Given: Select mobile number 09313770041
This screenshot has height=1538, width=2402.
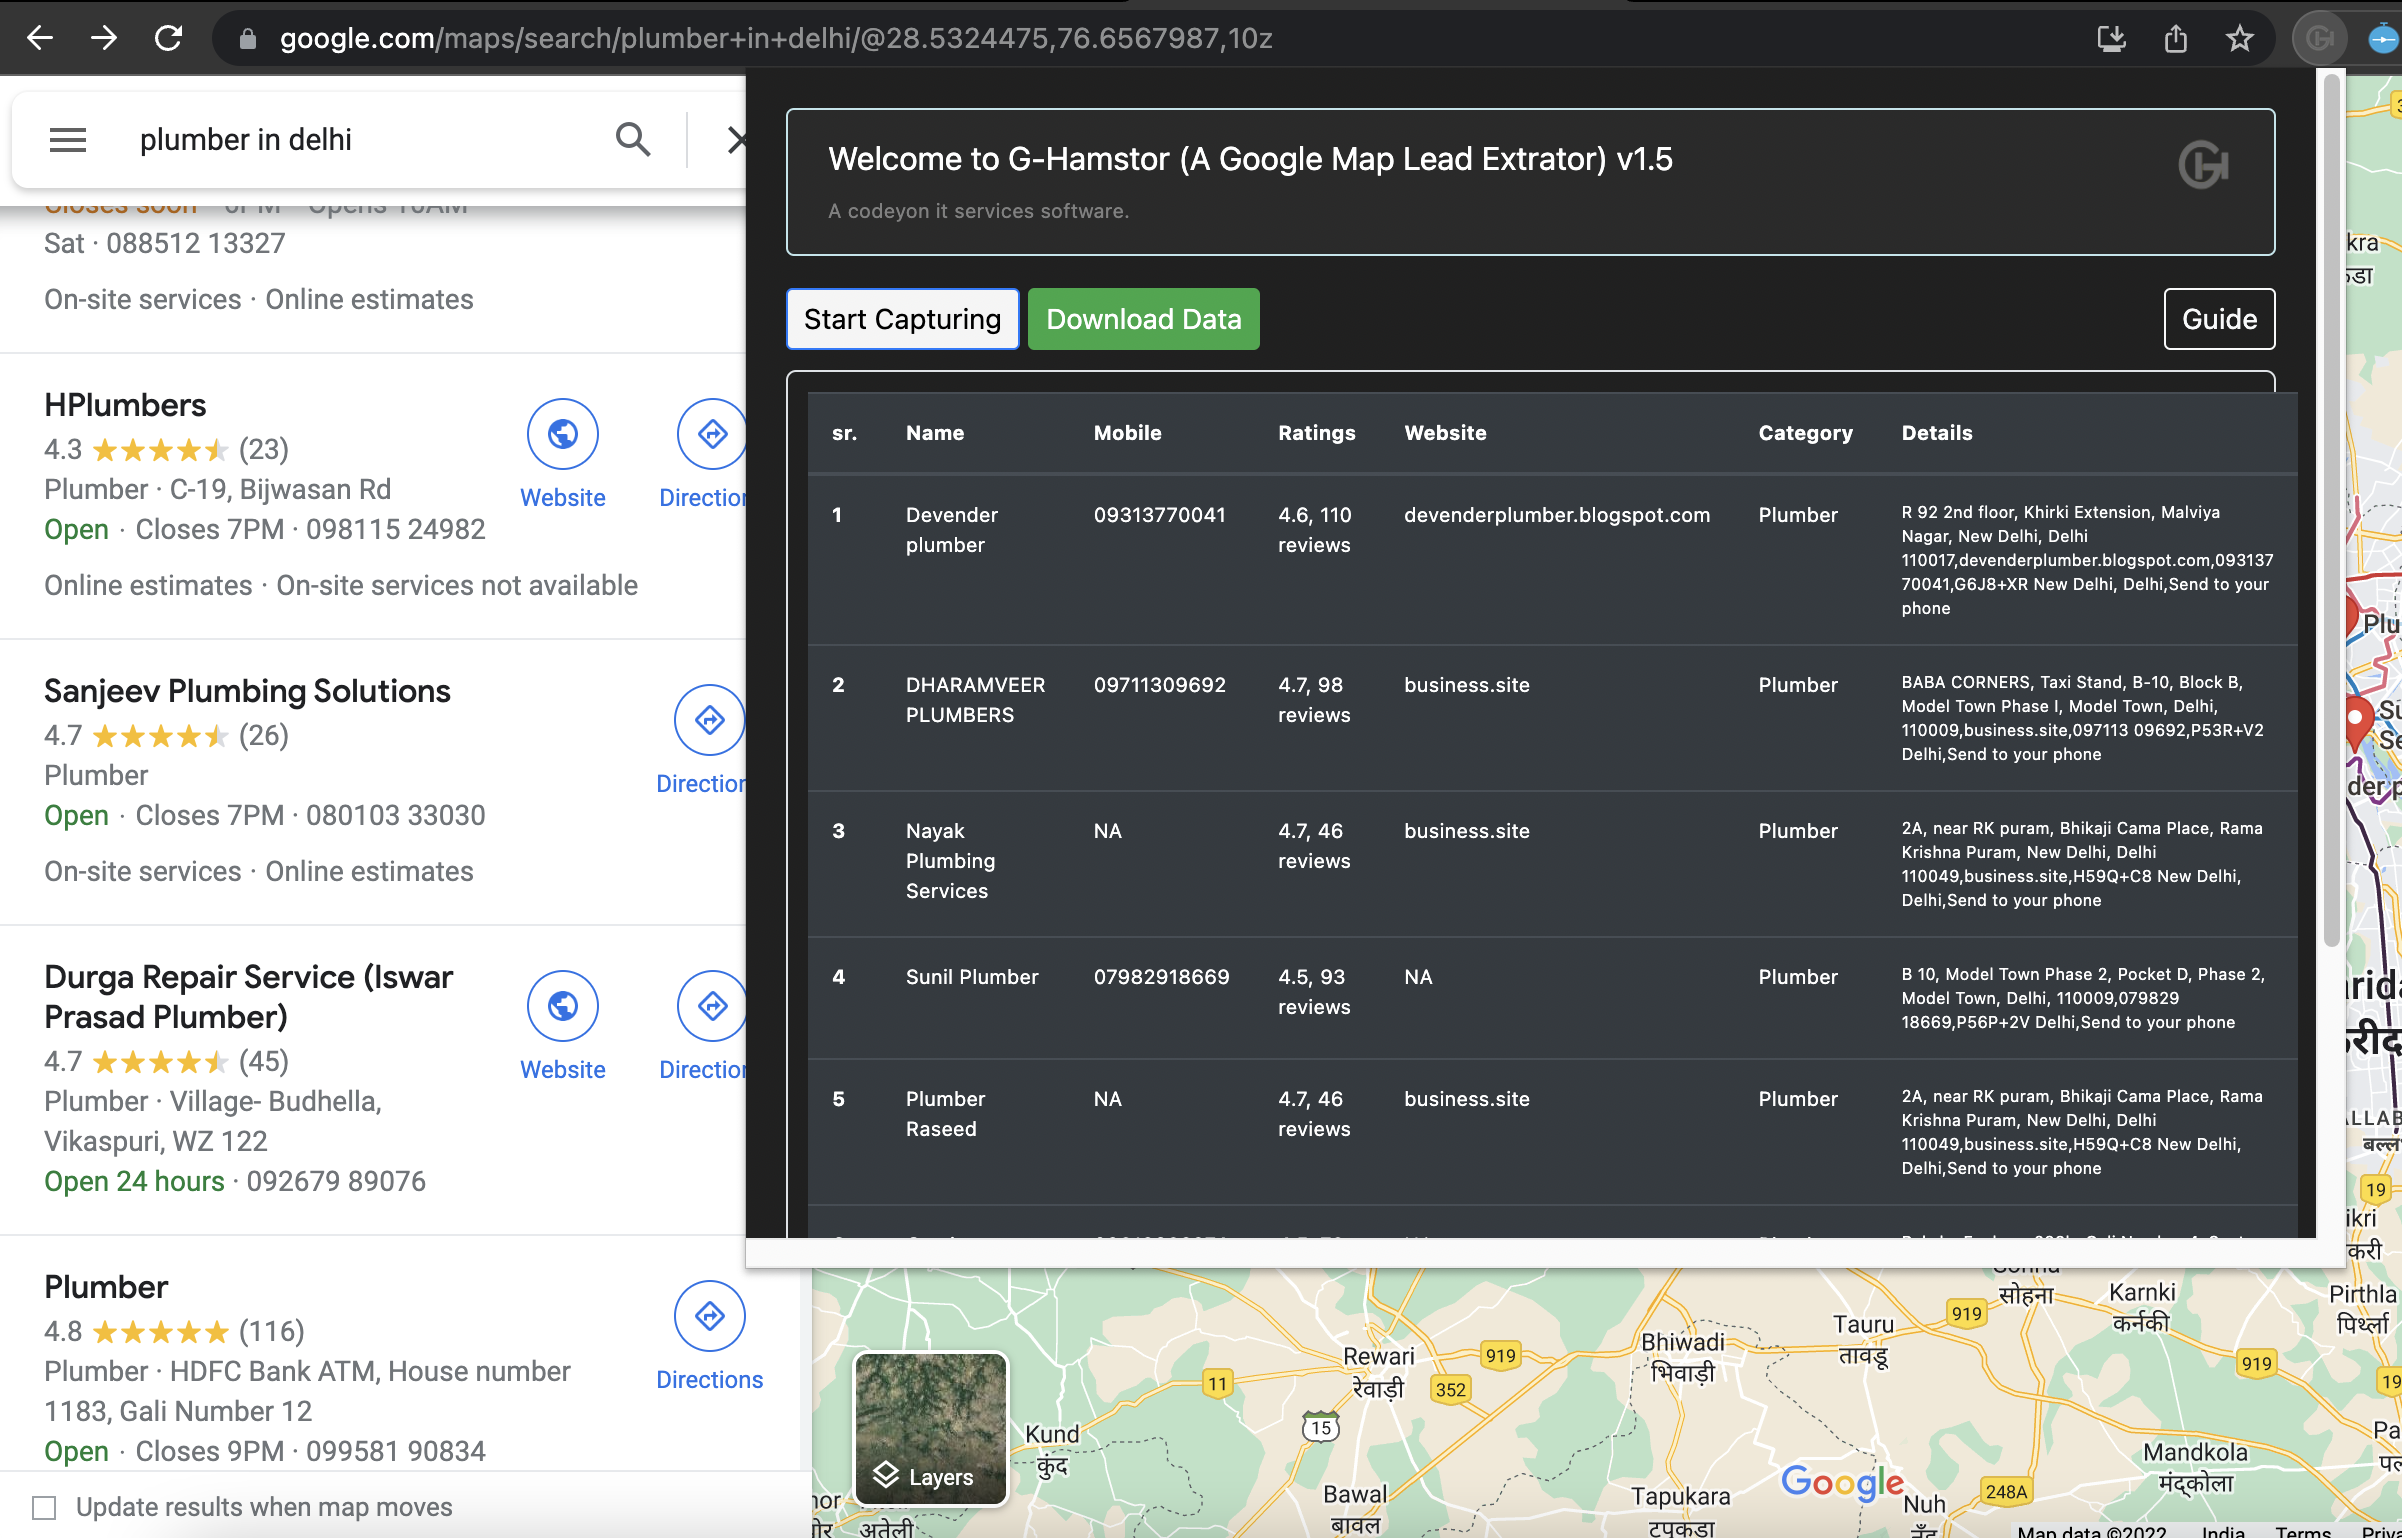Looking at the screenshot, I should pyautogui.click(x=1159, y=515).
